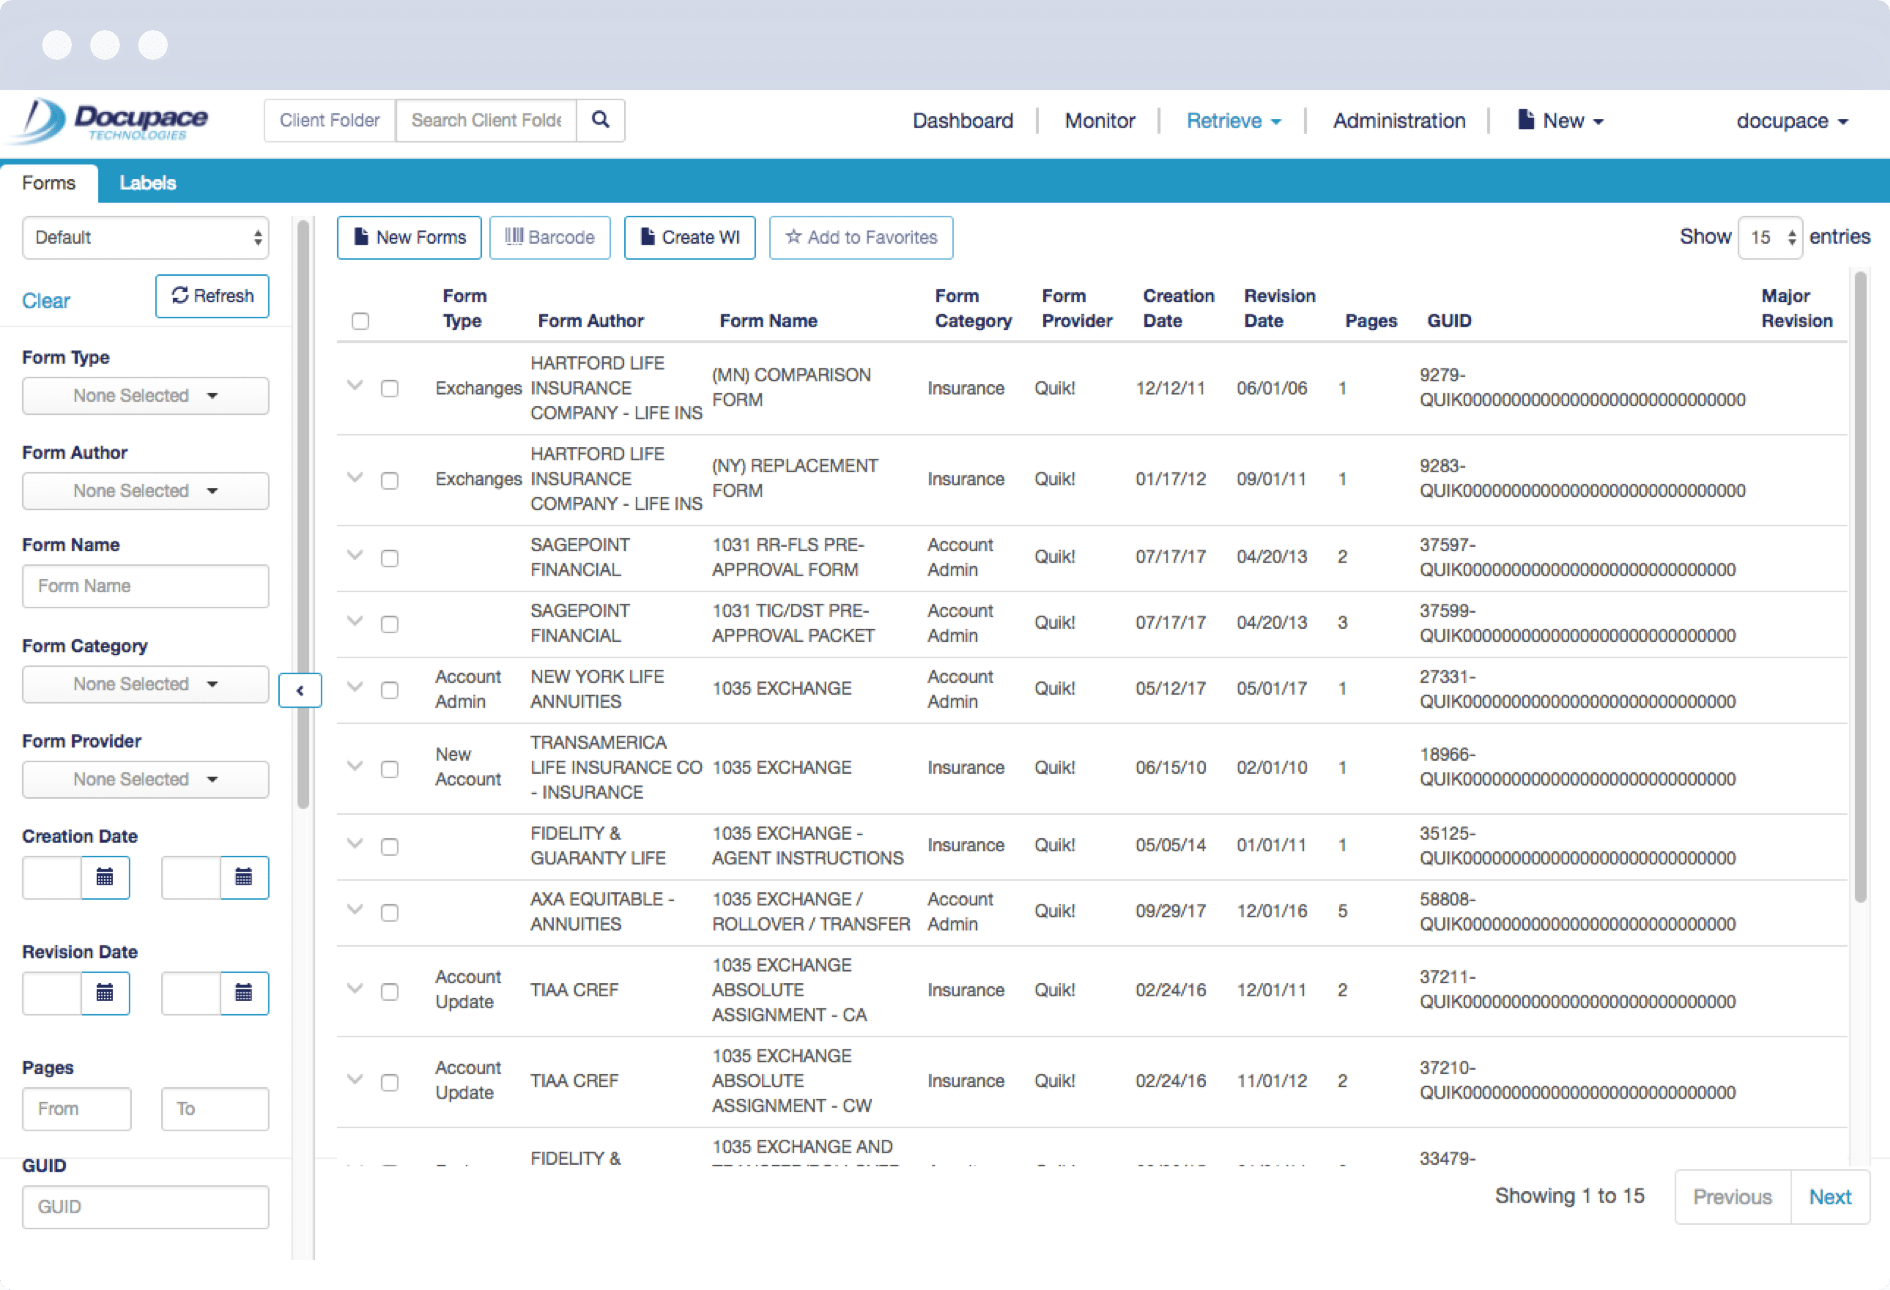Click the Refresh button
The image size is (1890, 1290).
(212, 296)
